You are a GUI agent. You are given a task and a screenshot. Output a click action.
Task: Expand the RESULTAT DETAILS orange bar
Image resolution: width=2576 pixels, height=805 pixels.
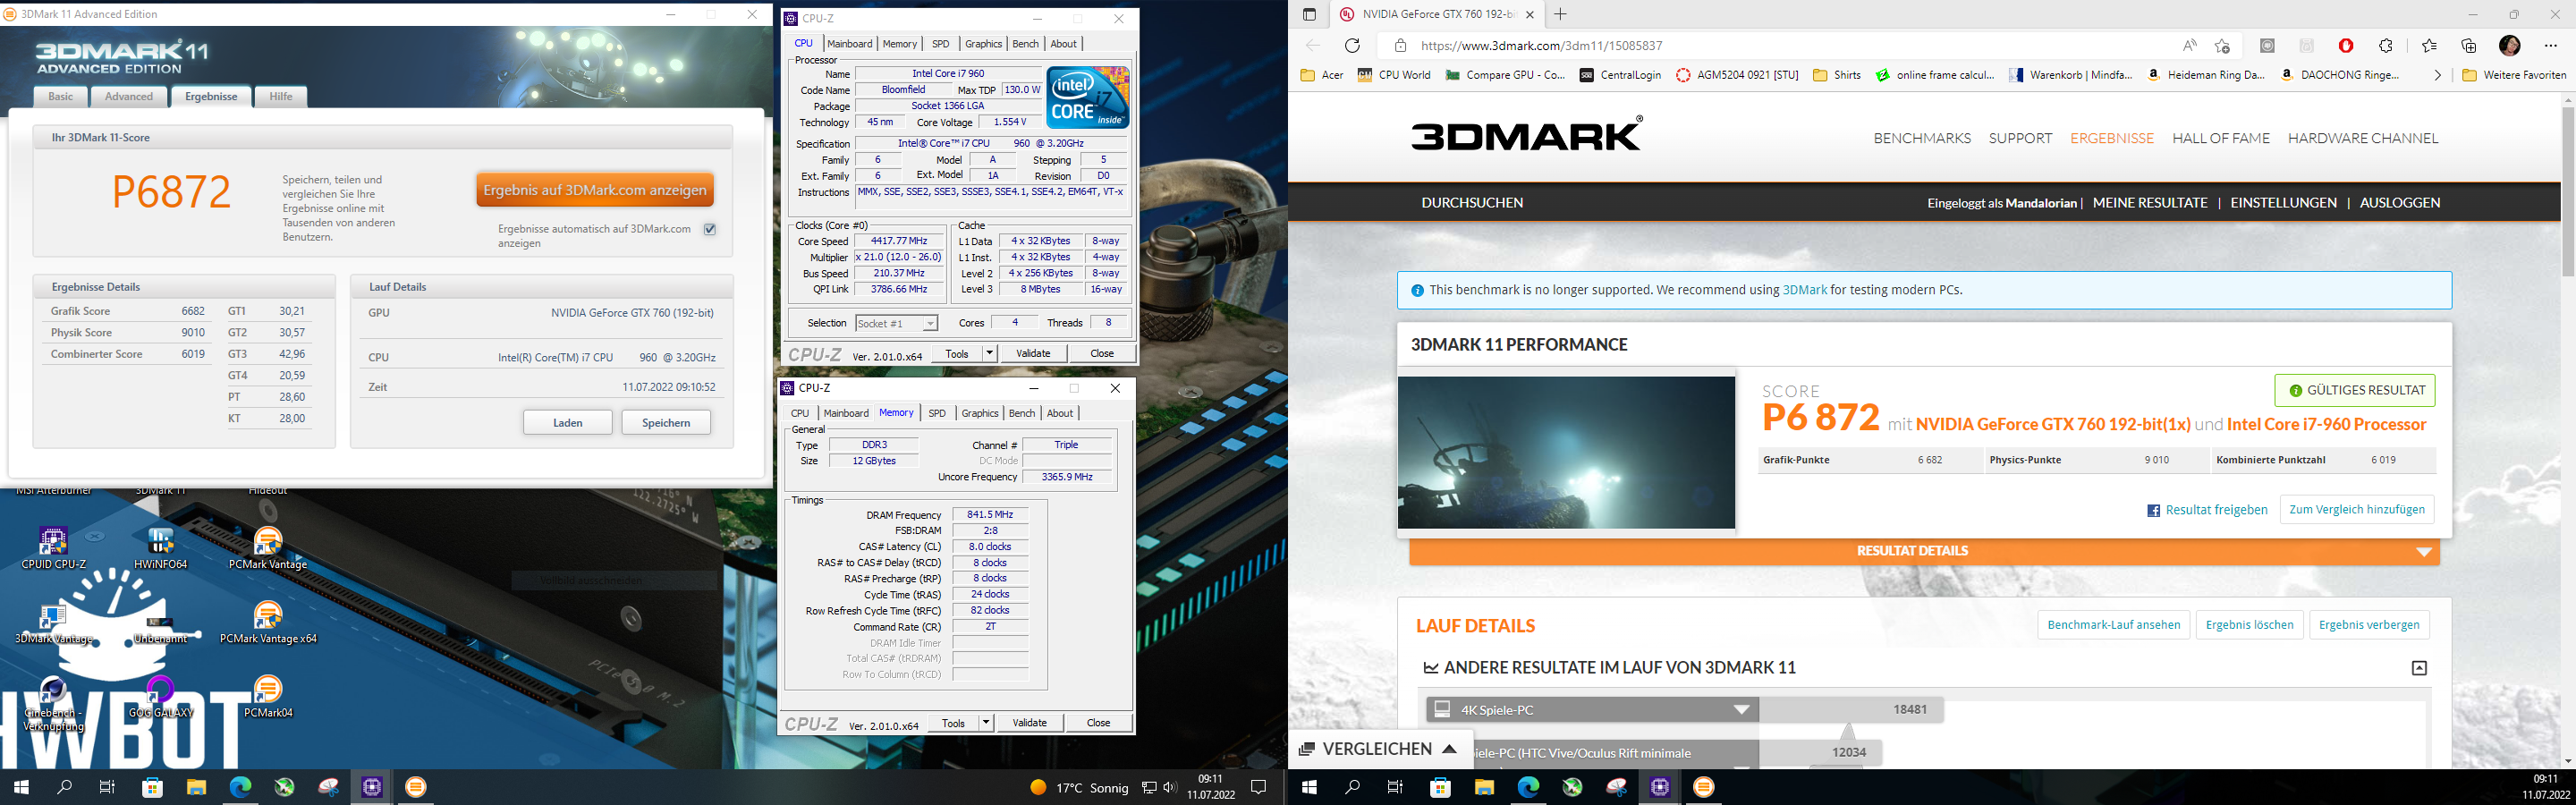[1924, 551]
